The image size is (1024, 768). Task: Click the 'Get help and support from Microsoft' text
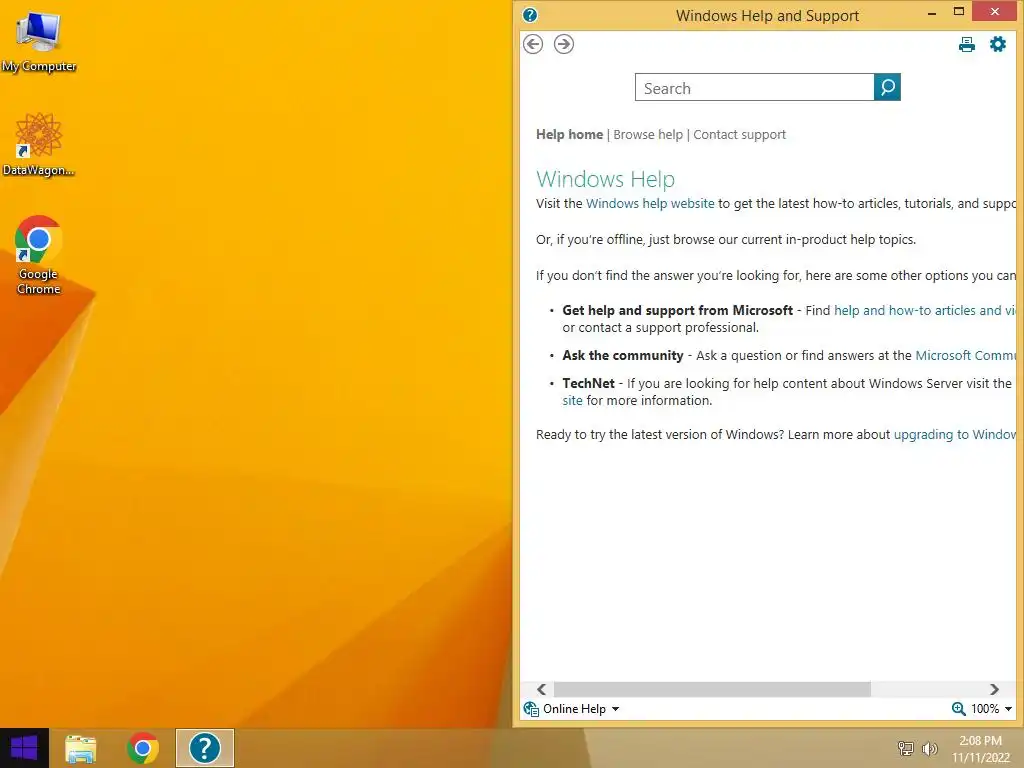coord(677,311)
